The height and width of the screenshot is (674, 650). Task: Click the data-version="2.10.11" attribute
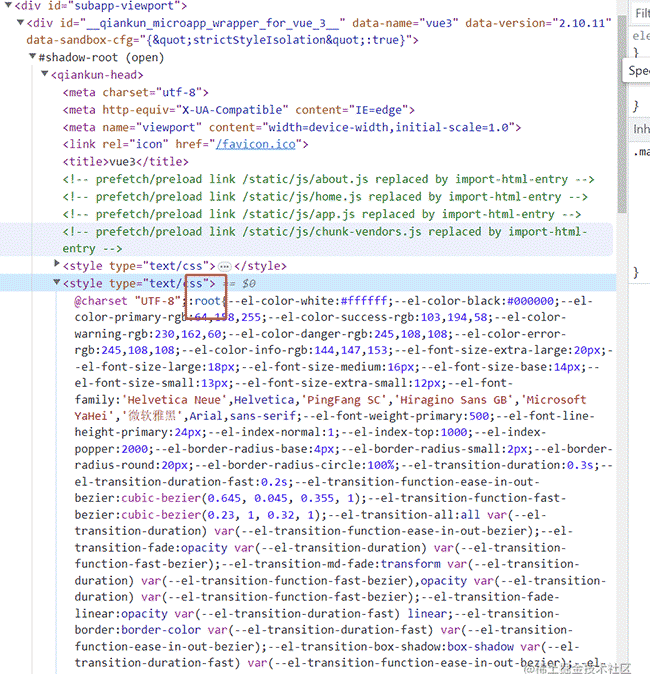click(x=538, y=23)
